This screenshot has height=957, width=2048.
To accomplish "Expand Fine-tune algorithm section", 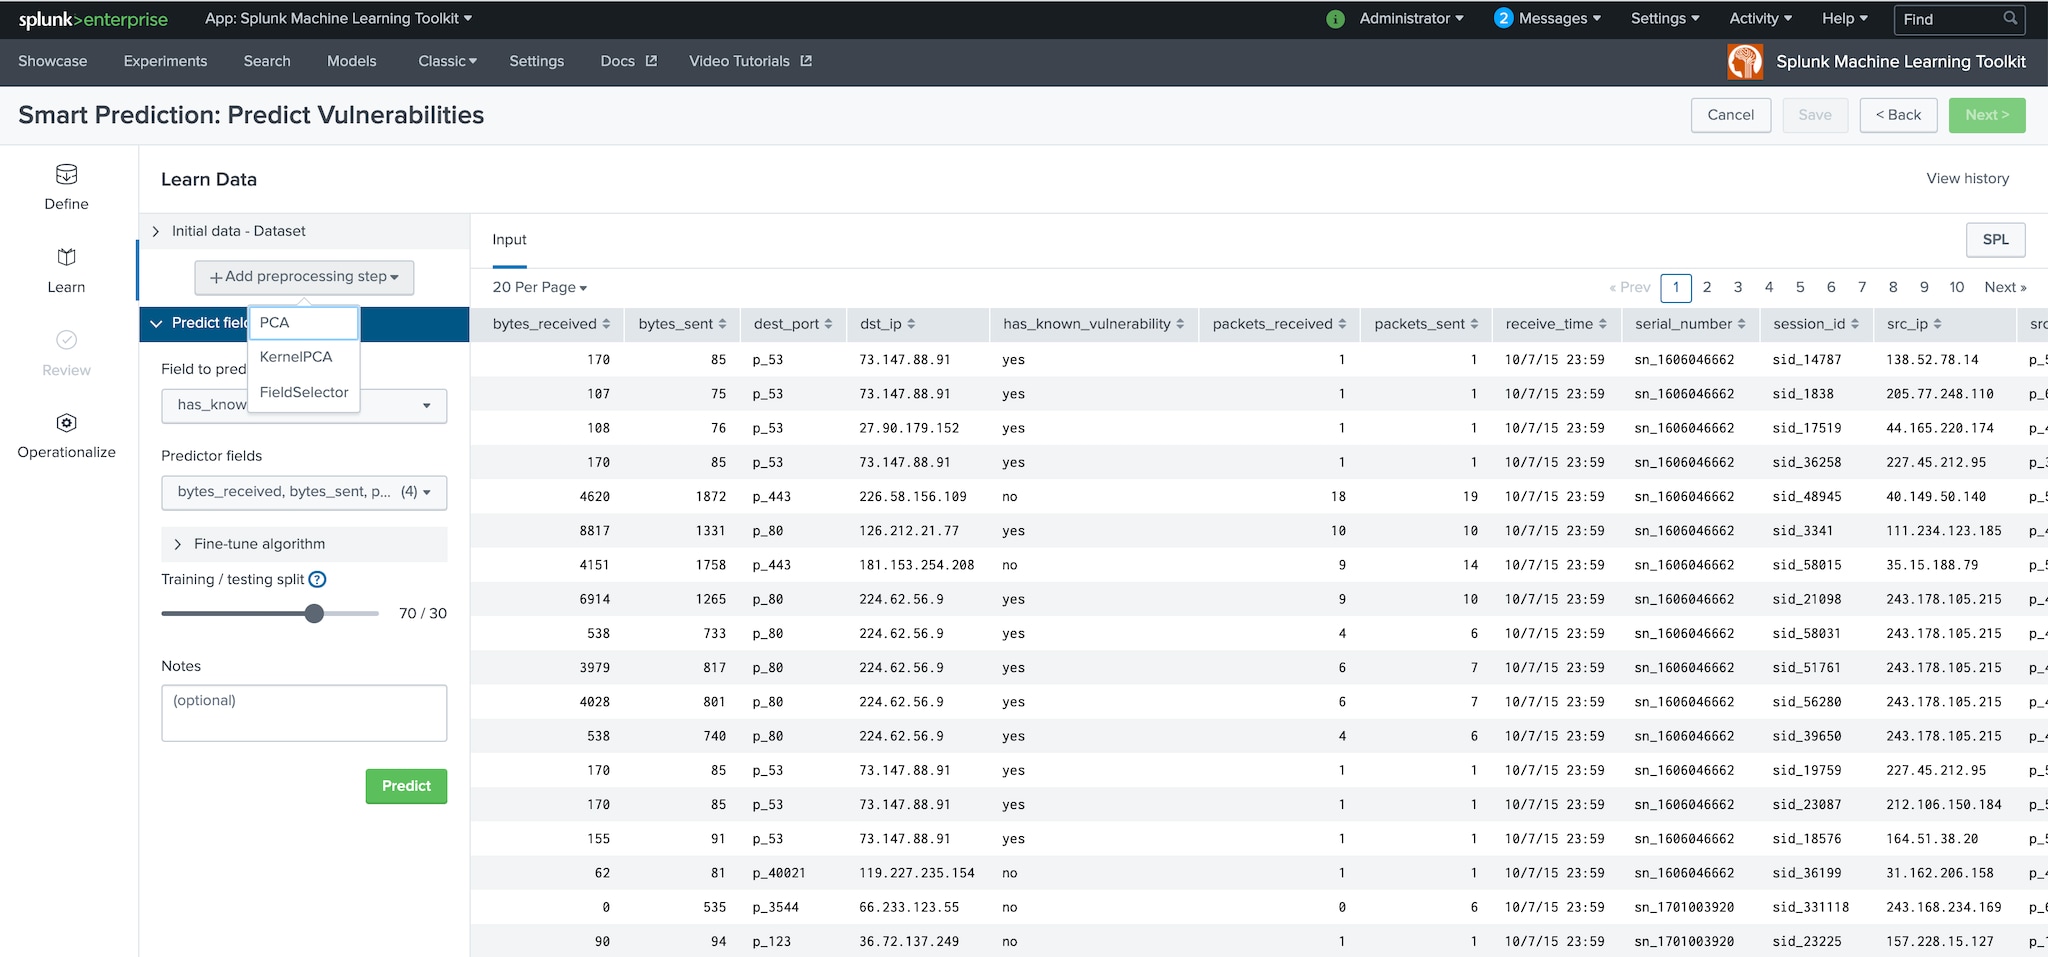I will pos(304,544).
